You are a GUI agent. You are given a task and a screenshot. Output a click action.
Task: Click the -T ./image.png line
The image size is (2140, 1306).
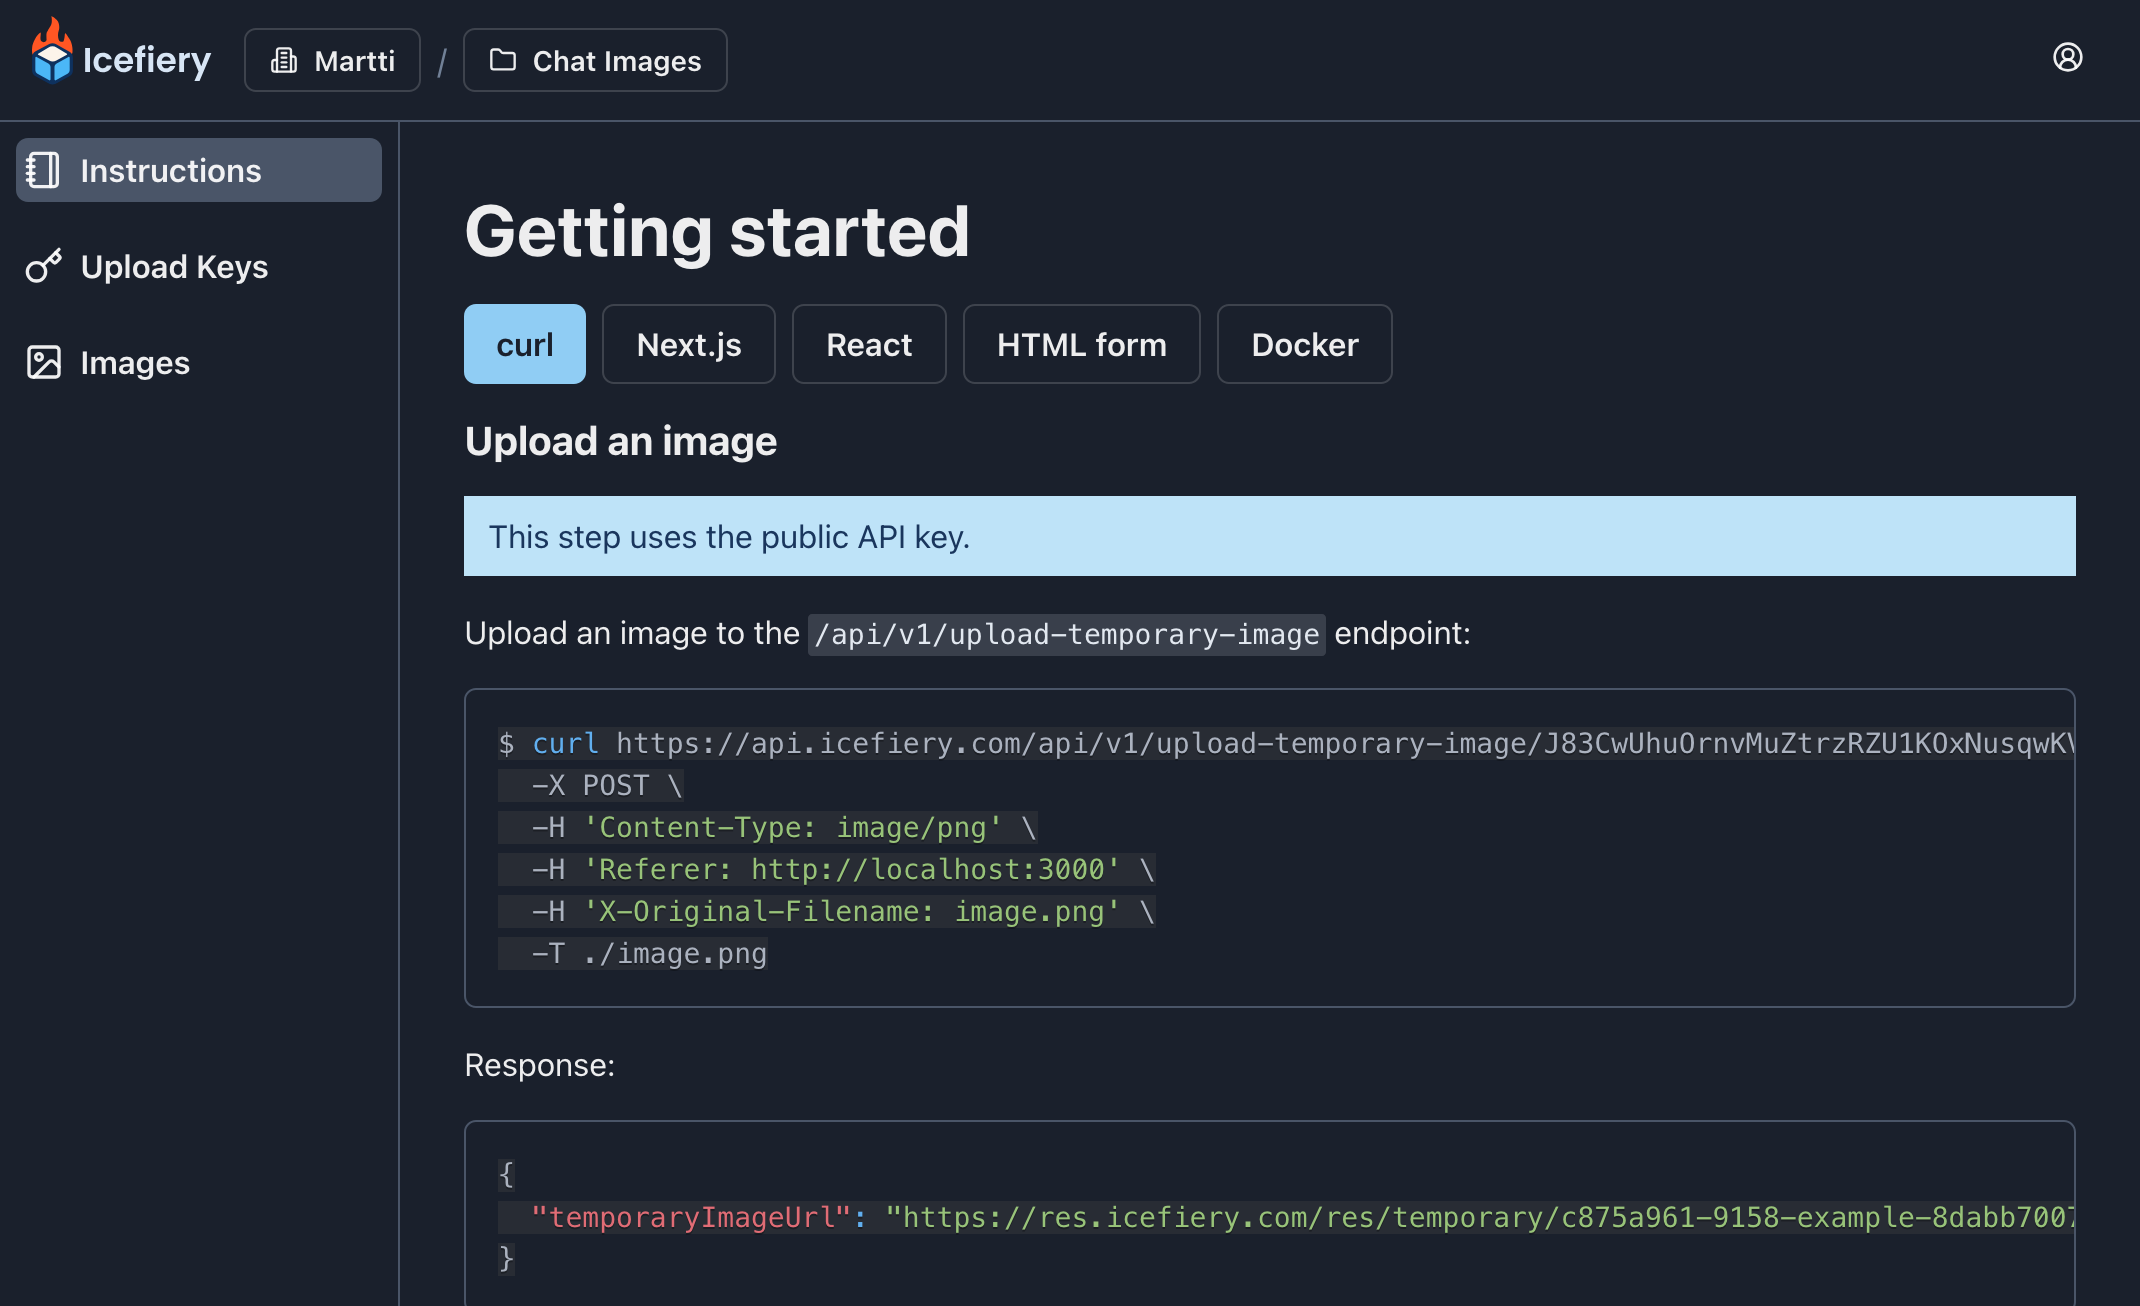pos(633,953)
